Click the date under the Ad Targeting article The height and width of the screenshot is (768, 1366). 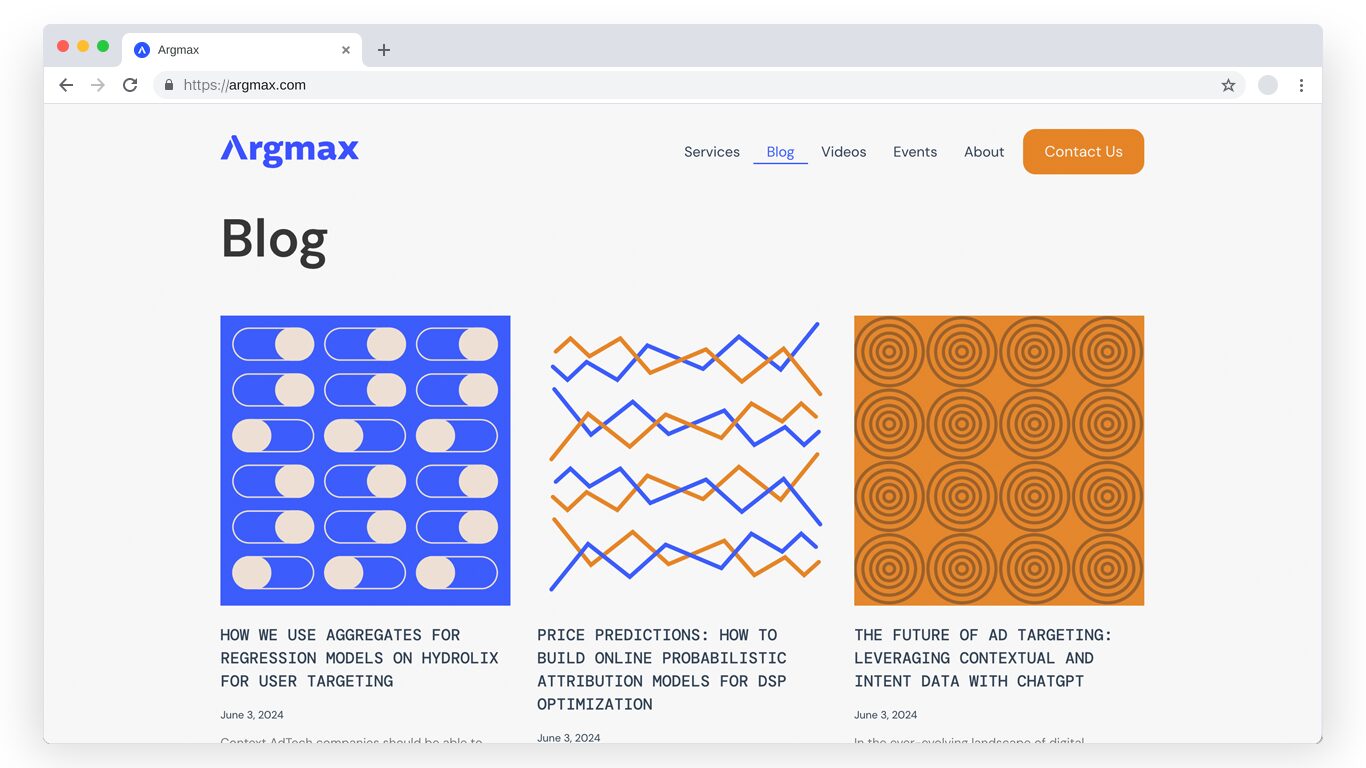pos(886,715)
